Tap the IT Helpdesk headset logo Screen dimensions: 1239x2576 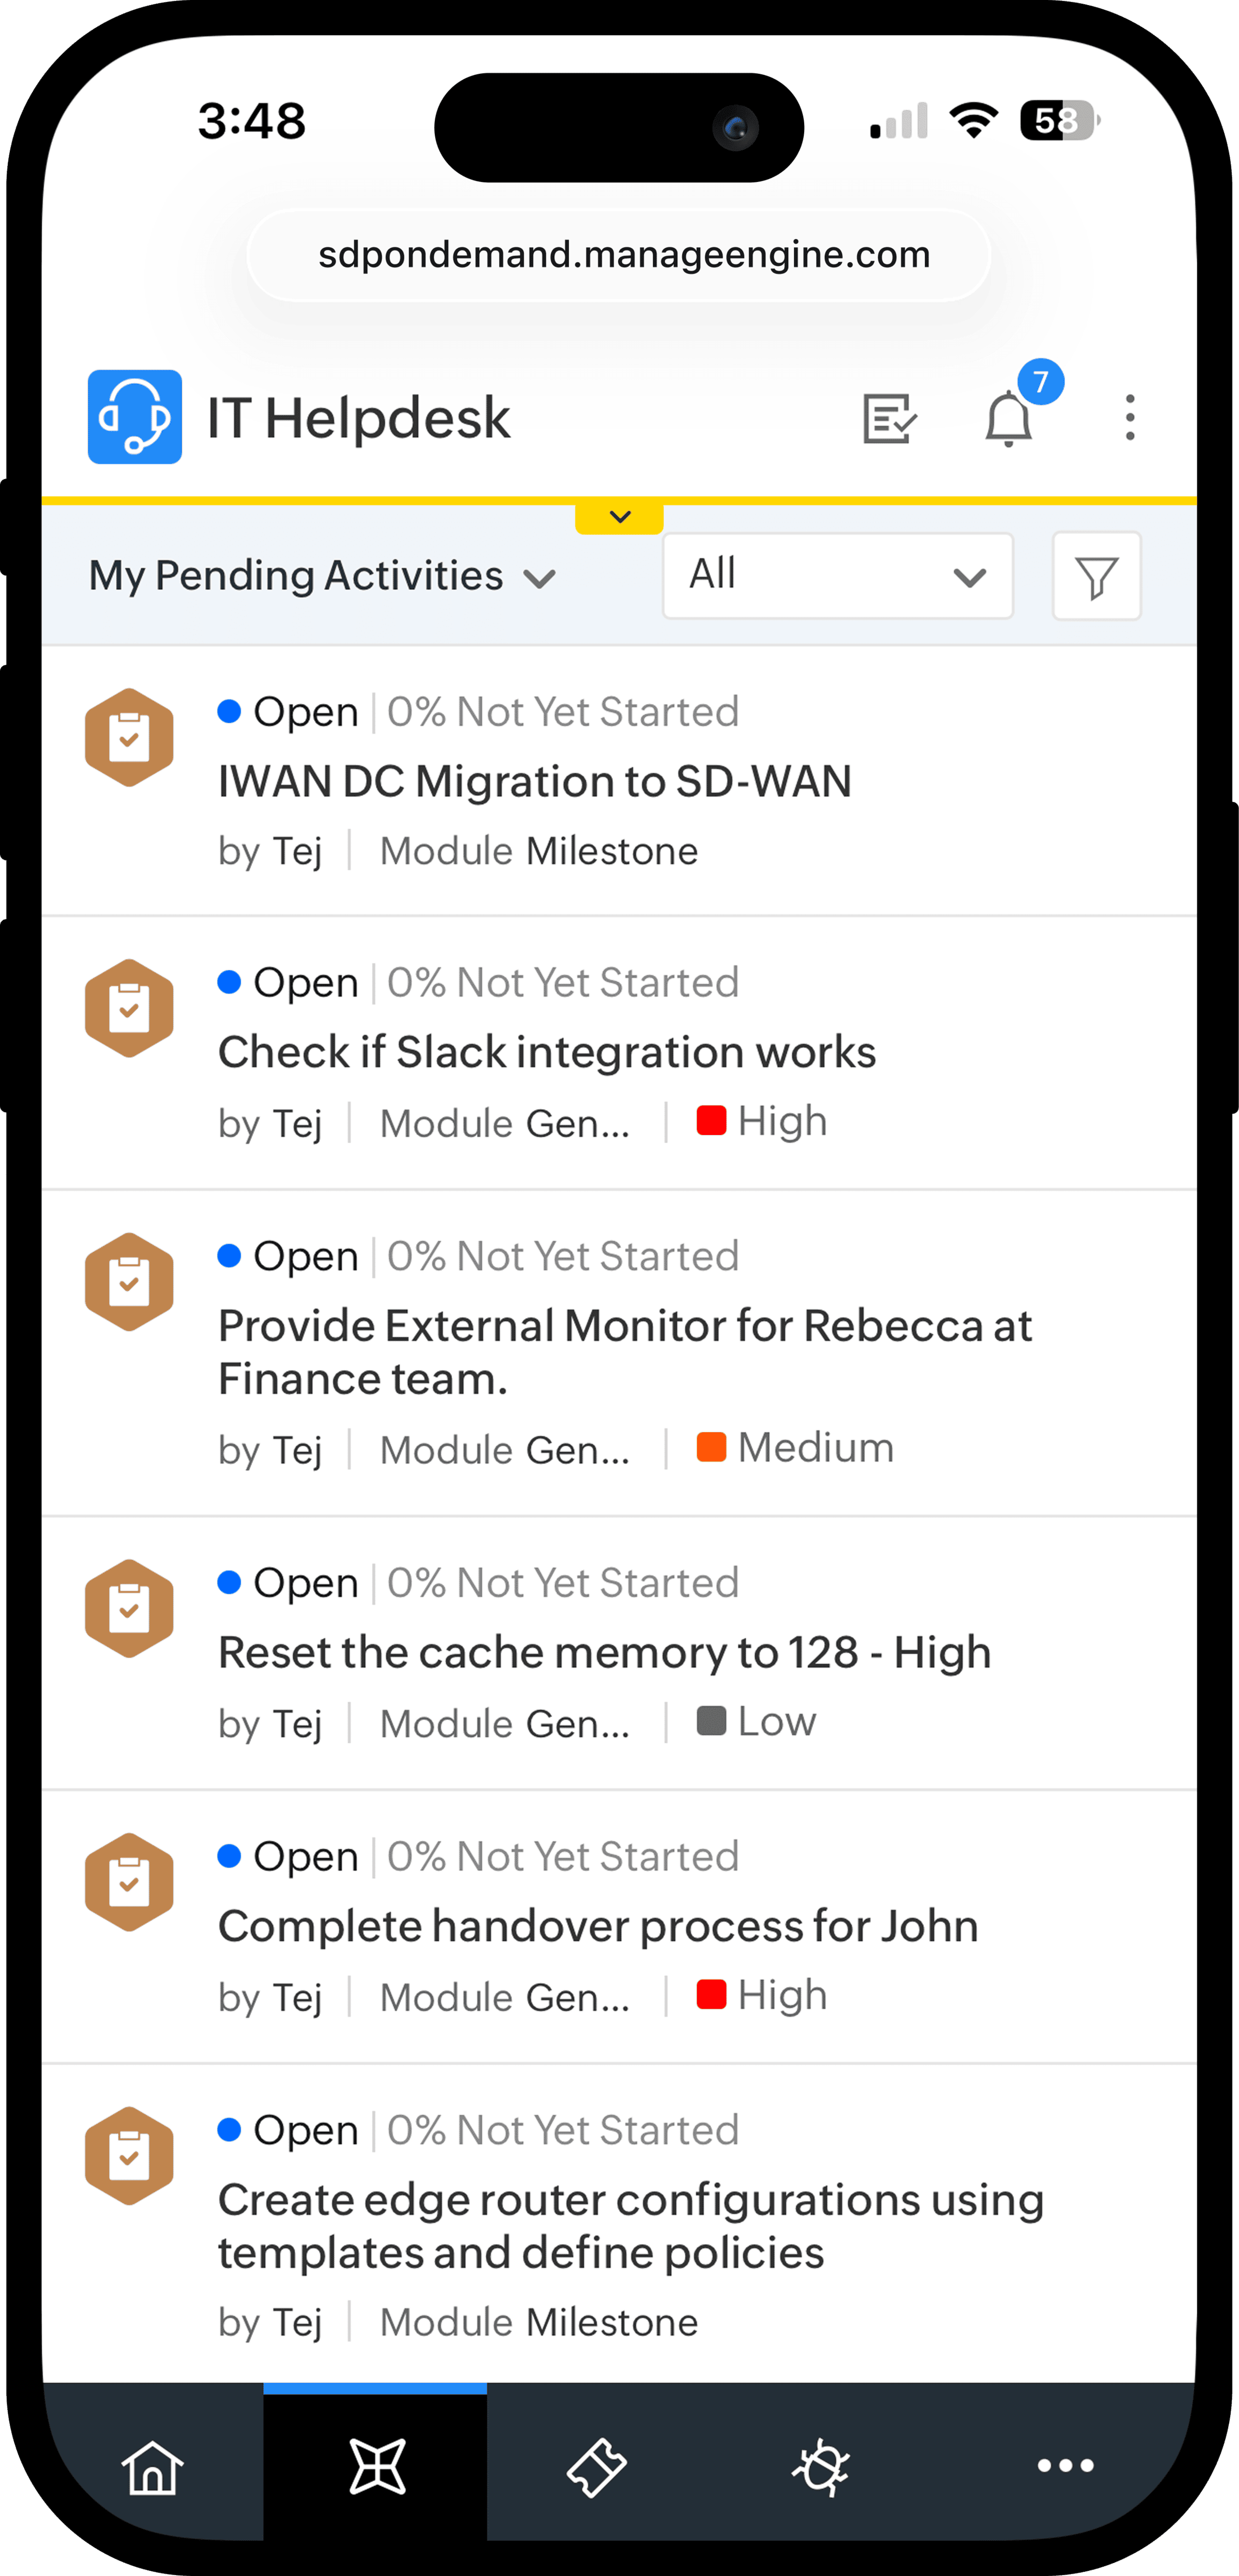[x=135, y=417]
